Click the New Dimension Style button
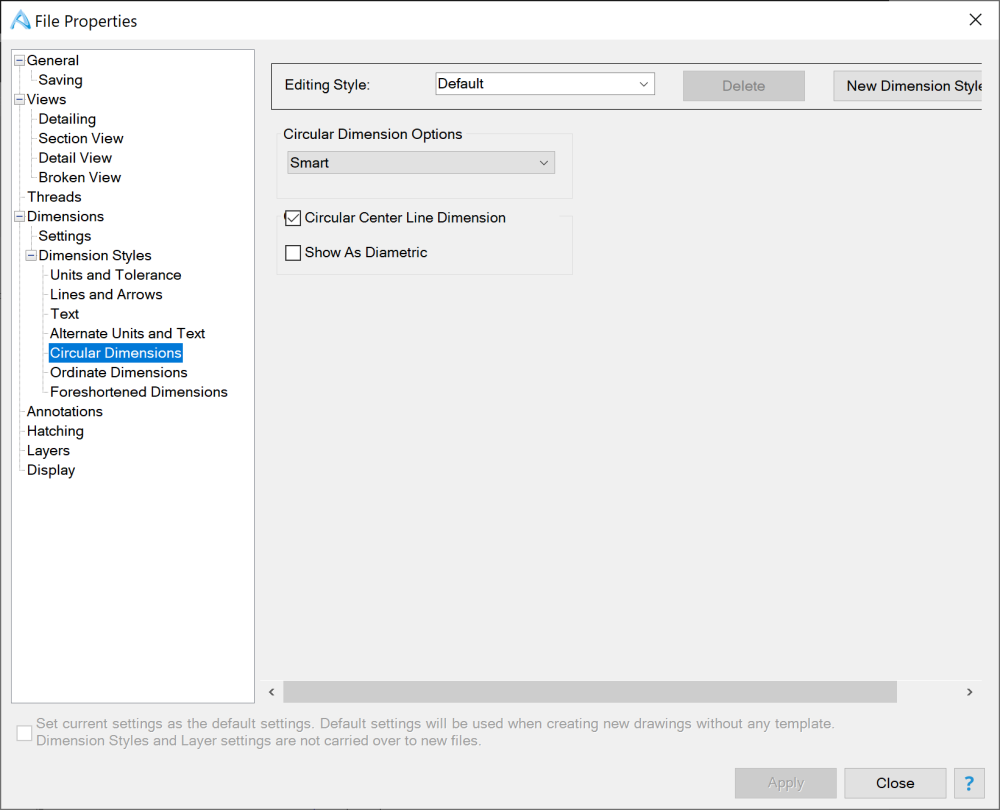 [910, 86]
